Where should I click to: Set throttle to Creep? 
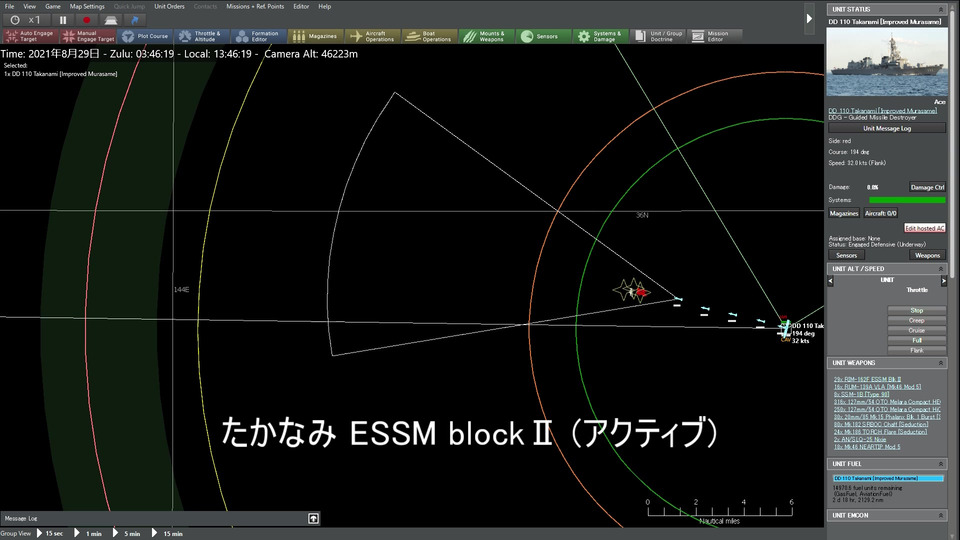(x=916, y=320)
